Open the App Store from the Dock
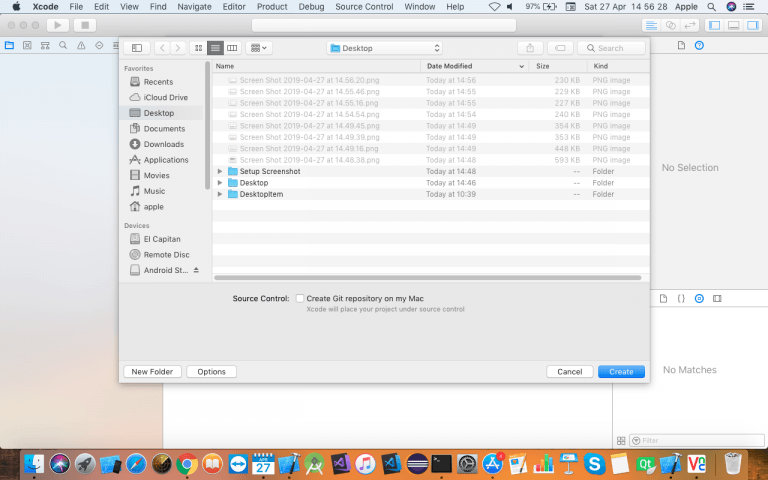This screenshot has height=480, width=768. [493, 464]
